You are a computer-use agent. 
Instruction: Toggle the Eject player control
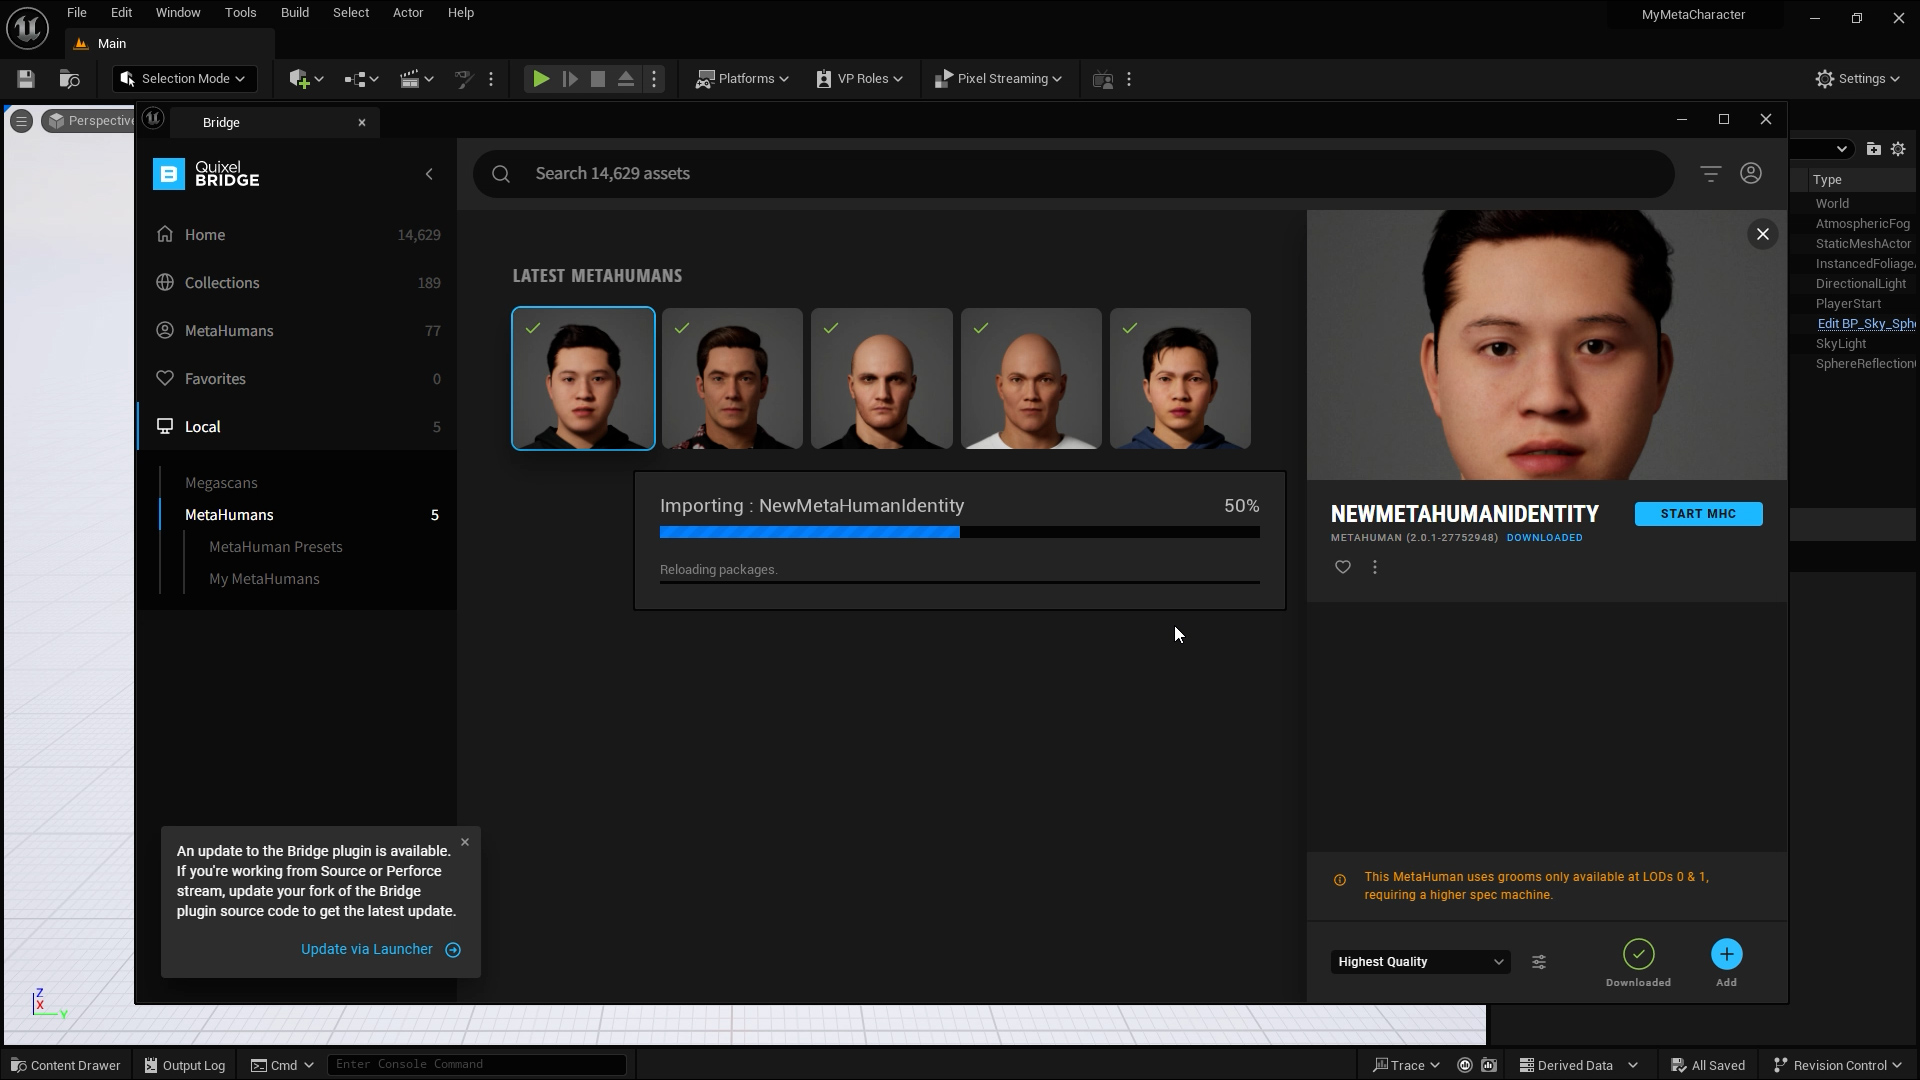625,78
